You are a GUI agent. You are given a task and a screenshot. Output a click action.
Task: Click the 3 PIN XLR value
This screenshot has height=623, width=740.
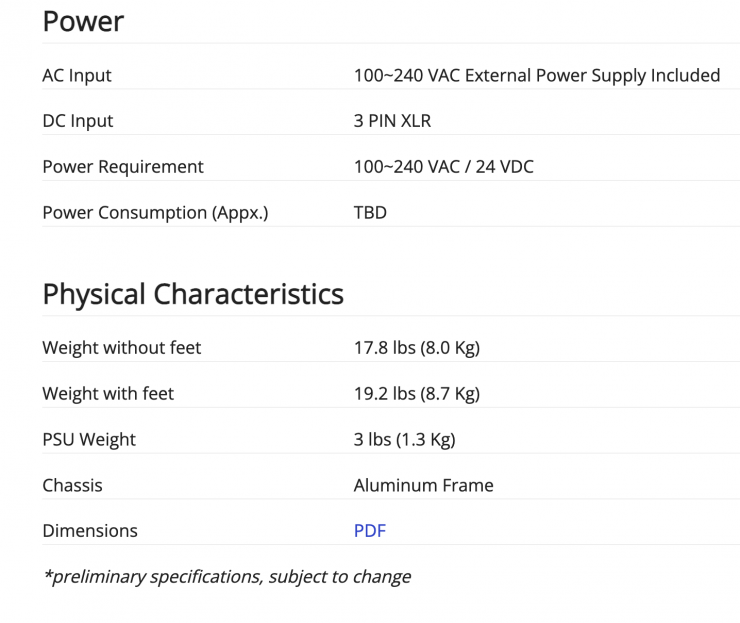[x=392, y=121]
